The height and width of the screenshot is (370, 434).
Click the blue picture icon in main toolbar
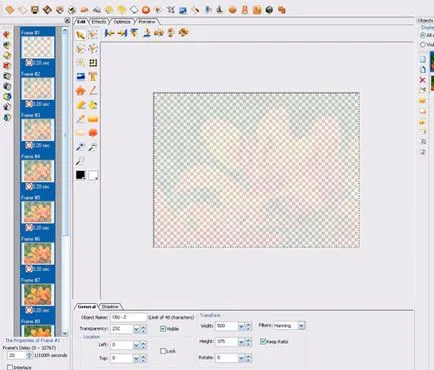pyautogui.click(x=183, y=10)
